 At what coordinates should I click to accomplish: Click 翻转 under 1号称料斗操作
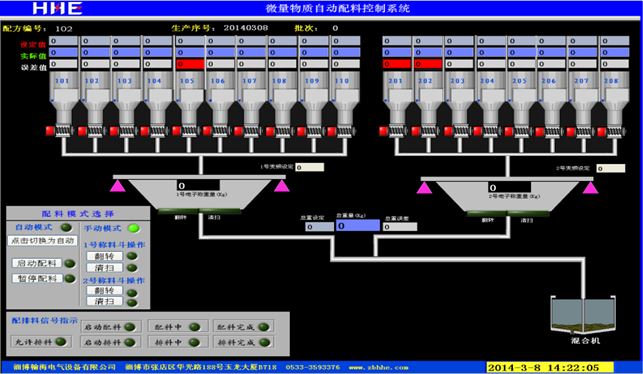105,256
